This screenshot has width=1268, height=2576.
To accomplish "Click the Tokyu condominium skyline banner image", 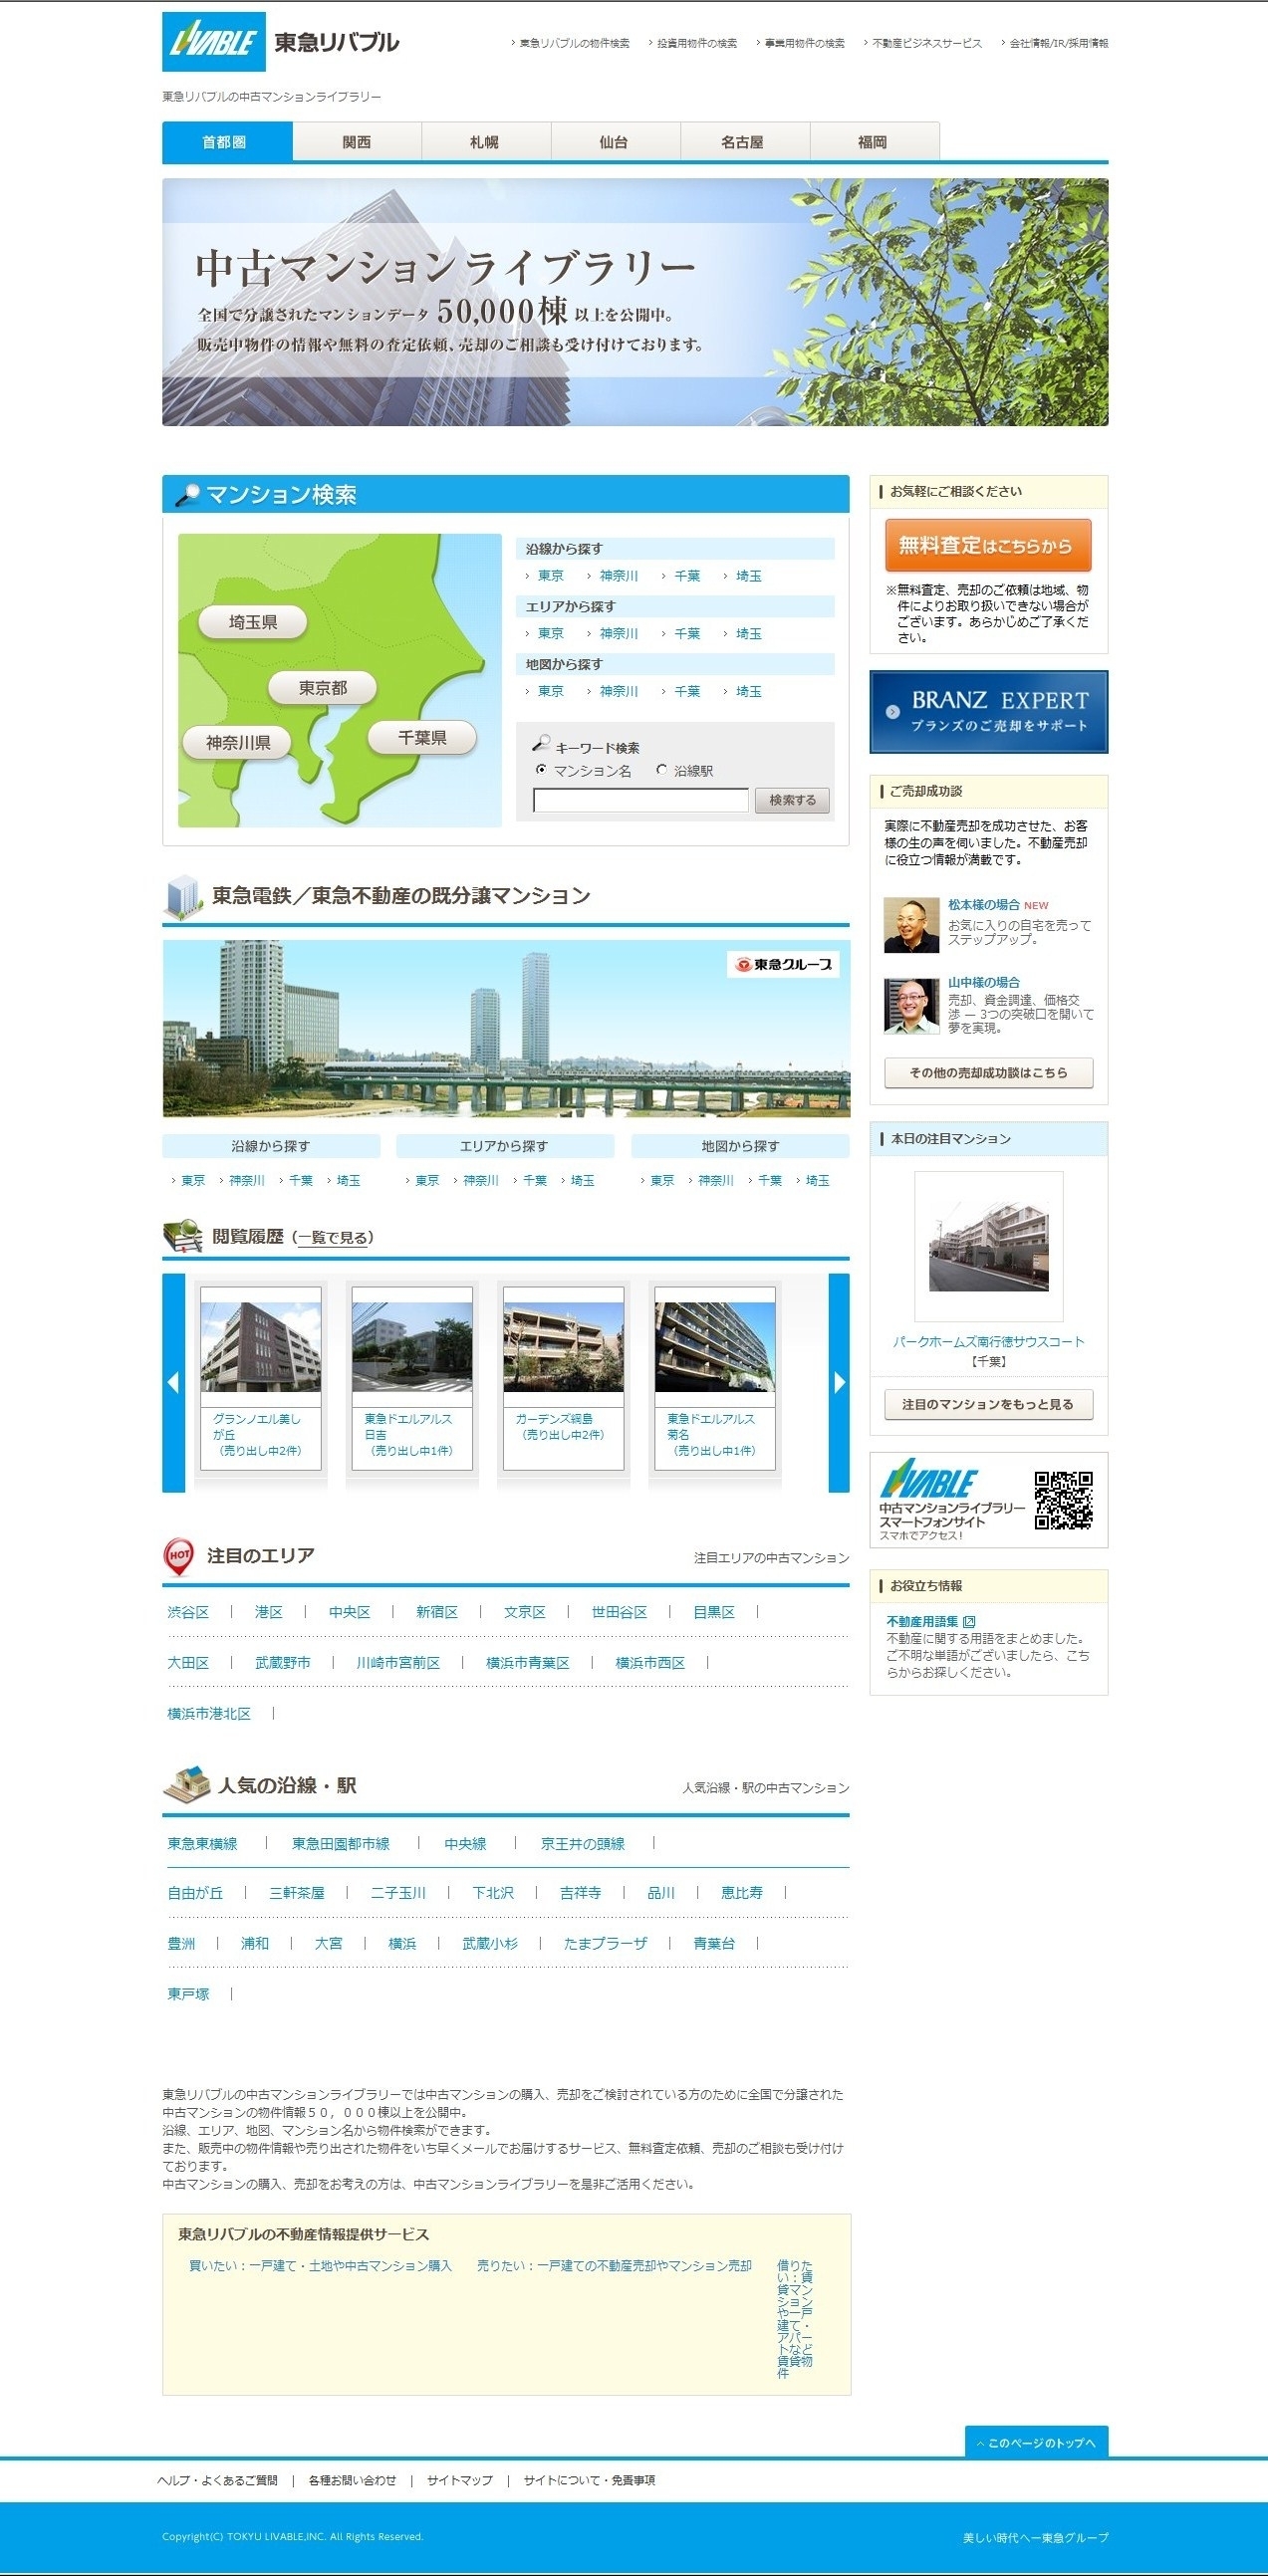I will tap(506, 1028).
